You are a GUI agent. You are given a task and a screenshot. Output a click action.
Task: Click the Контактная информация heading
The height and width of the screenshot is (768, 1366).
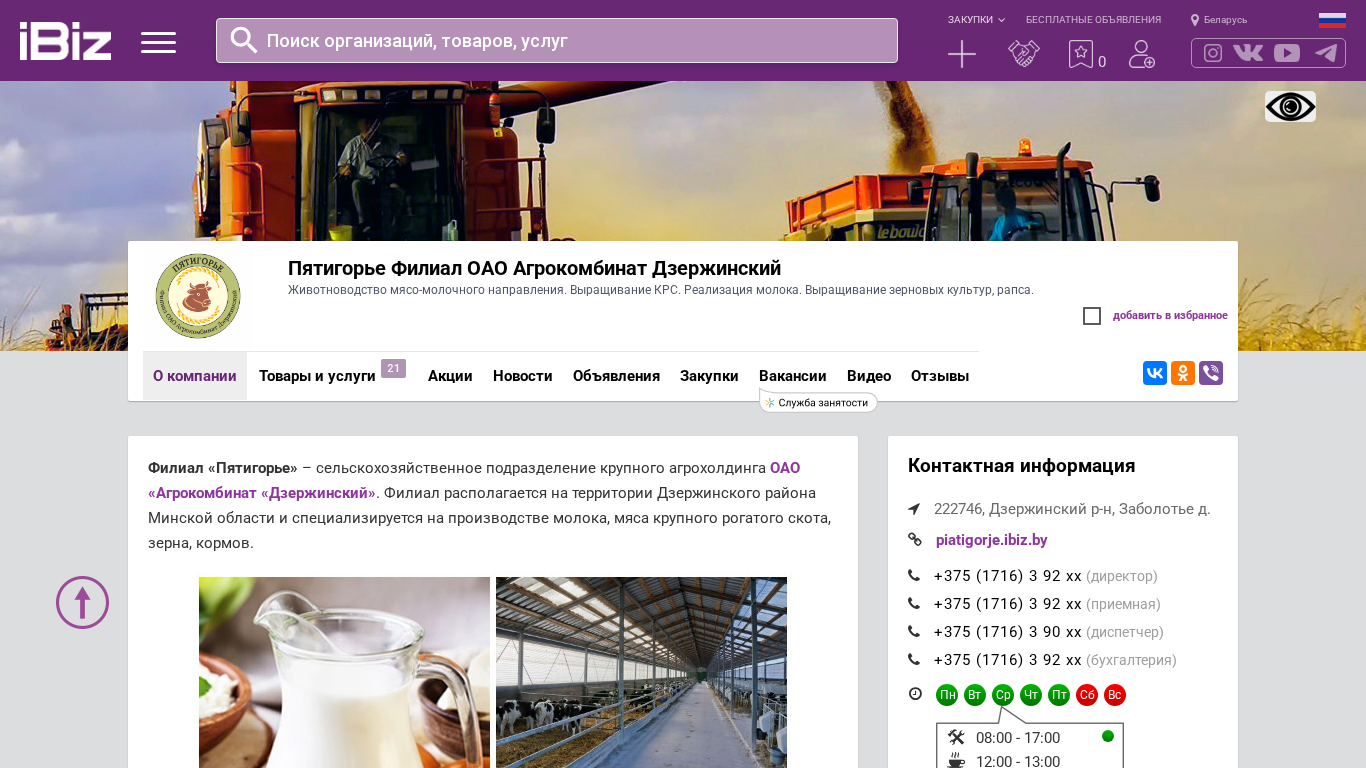point(1021,466)
